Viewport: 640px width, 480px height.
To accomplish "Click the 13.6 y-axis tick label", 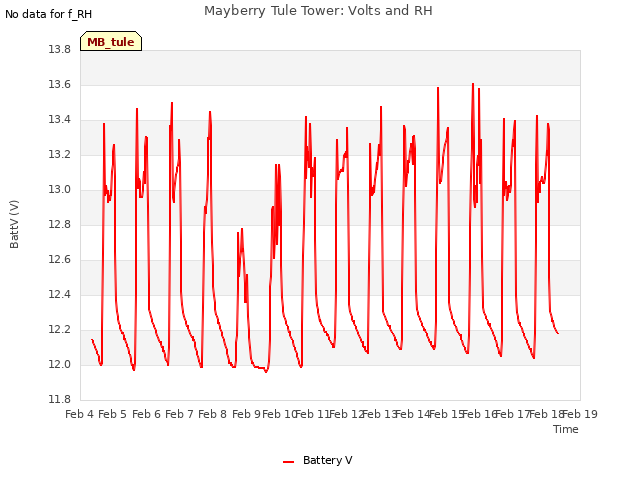I will [x=60, y=84].
